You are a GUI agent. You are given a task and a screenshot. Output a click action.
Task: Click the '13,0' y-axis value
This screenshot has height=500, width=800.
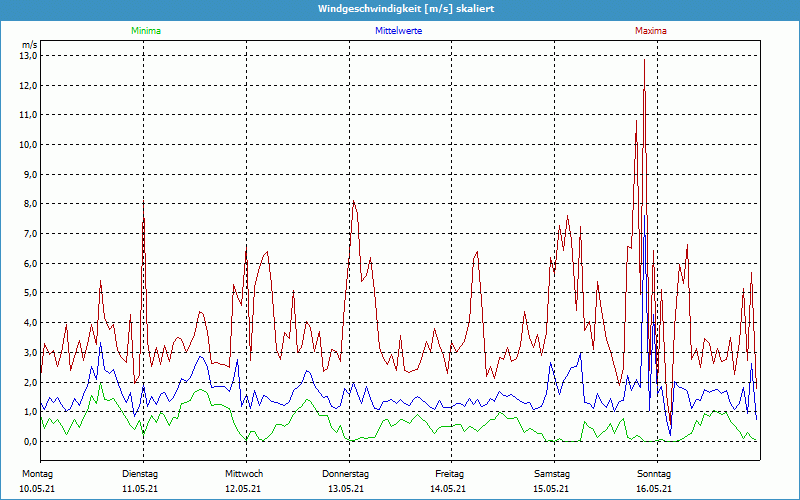(29, 56)
